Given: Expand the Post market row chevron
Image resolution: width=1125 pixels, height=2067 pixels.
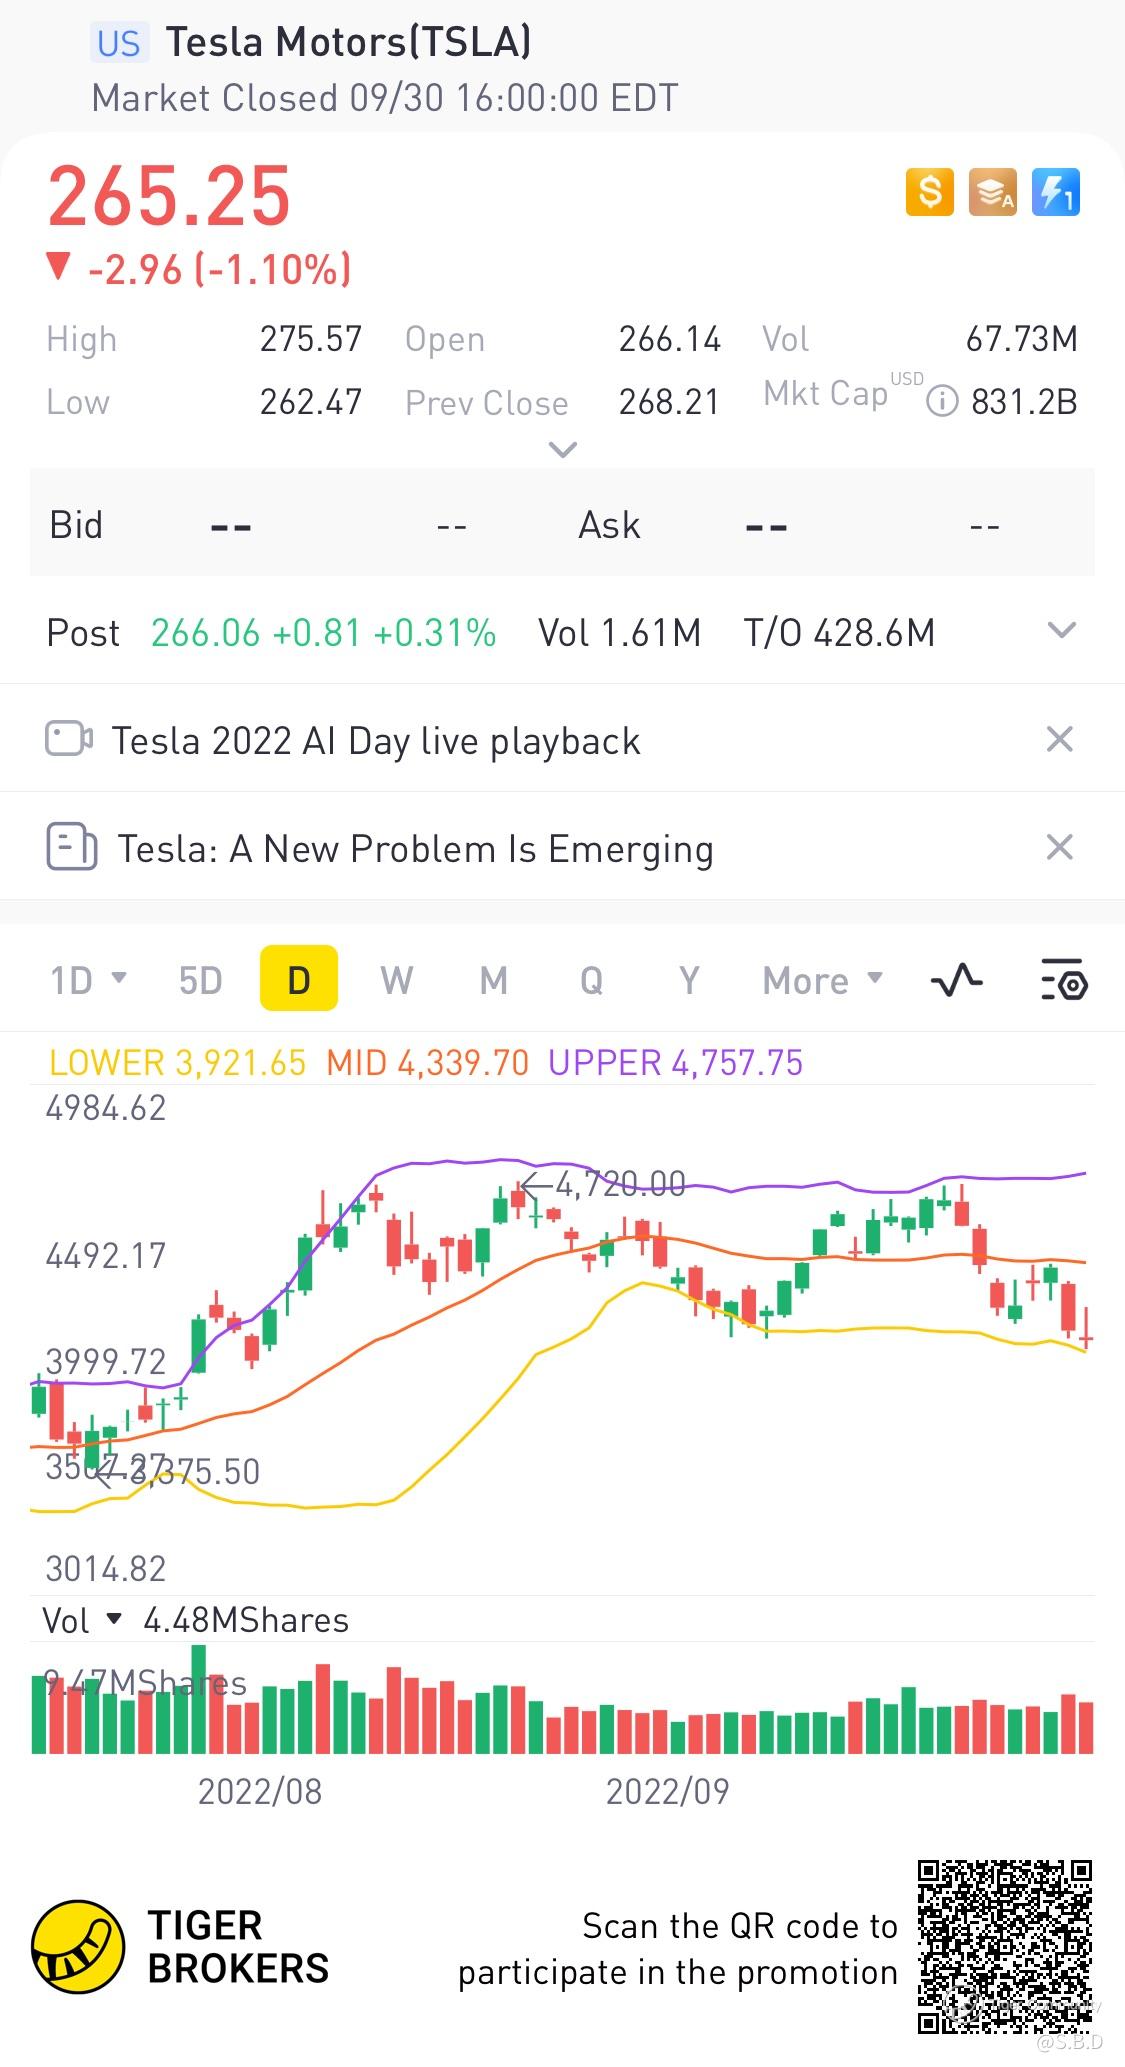Looking at the screenshot, I should click(x=1061, y=631).
